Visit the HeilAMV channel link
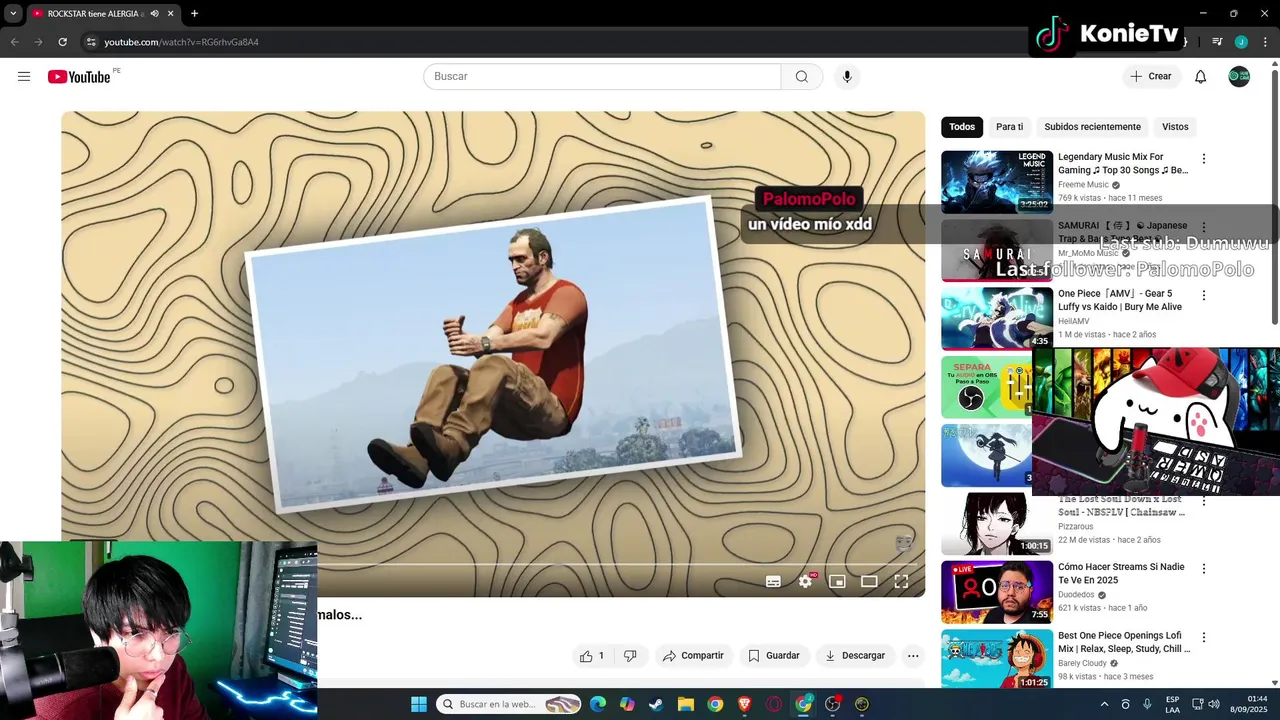Screen dimensions: 1280x720 [x=1074, y=321]
